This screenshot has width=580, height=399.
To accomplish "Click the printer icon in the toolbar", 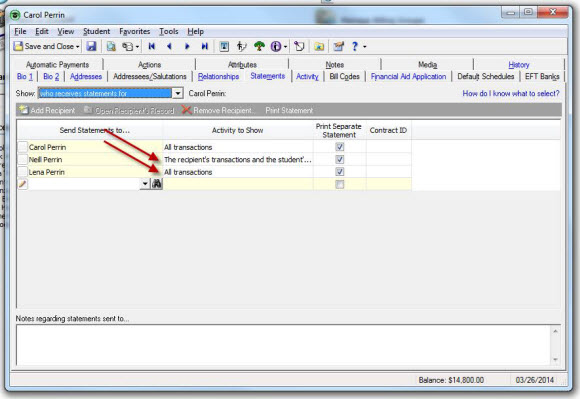I will click(128, 46).
